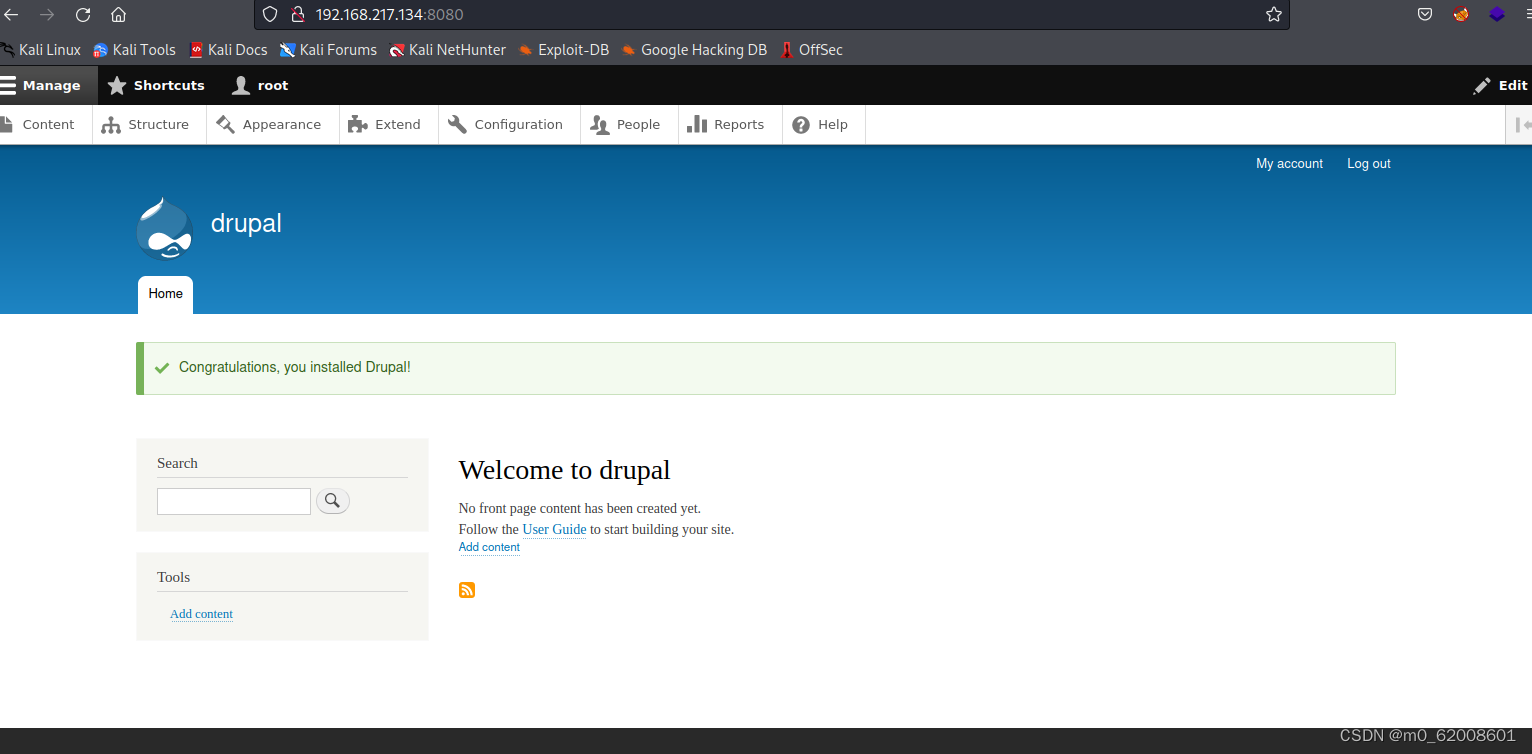
Task: Open the User Guide link
Action: [554, 529]
